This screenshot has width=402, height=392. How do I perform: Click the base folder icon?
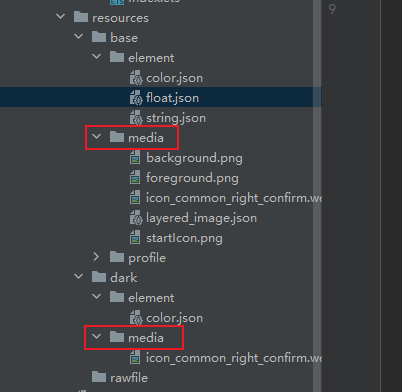[x=99, y=37]
